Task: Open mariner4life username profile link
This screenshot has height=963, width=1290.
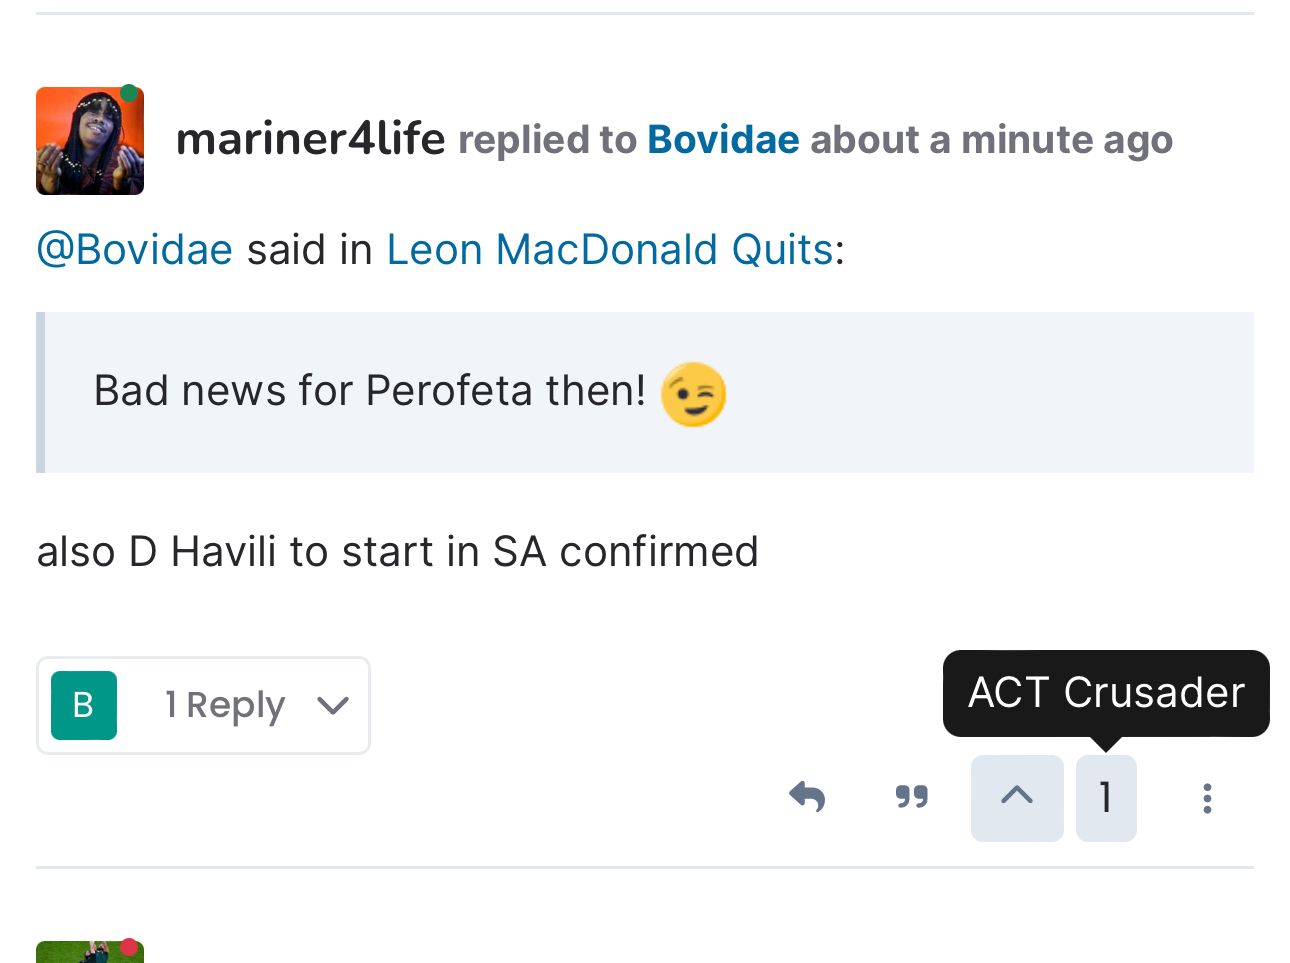Action: pyautogui.click(x=310, y=139)
